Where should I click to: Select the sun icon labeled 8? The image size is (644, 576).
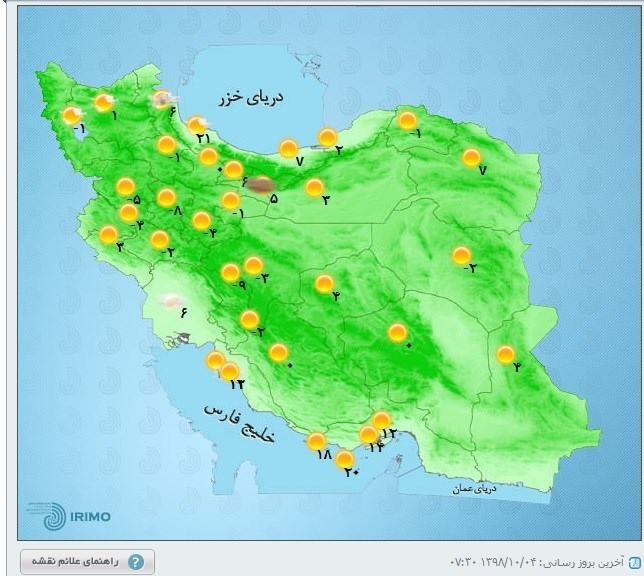[x=166, y=197]
